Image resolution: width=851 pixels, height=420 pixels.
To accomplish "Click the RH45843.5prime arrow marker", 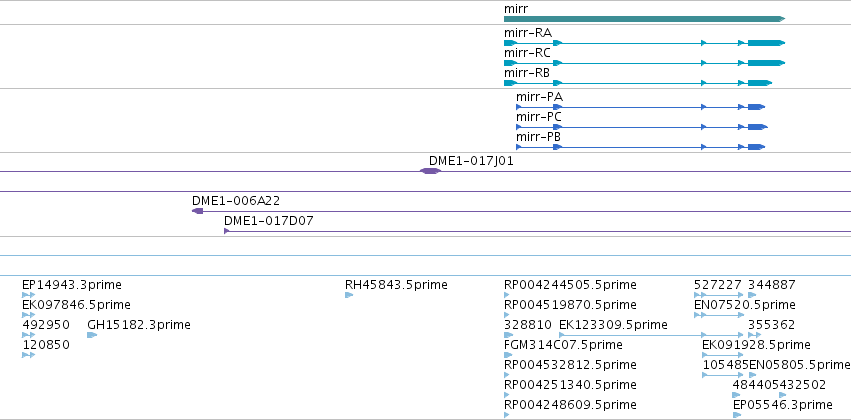I will 349,295.
